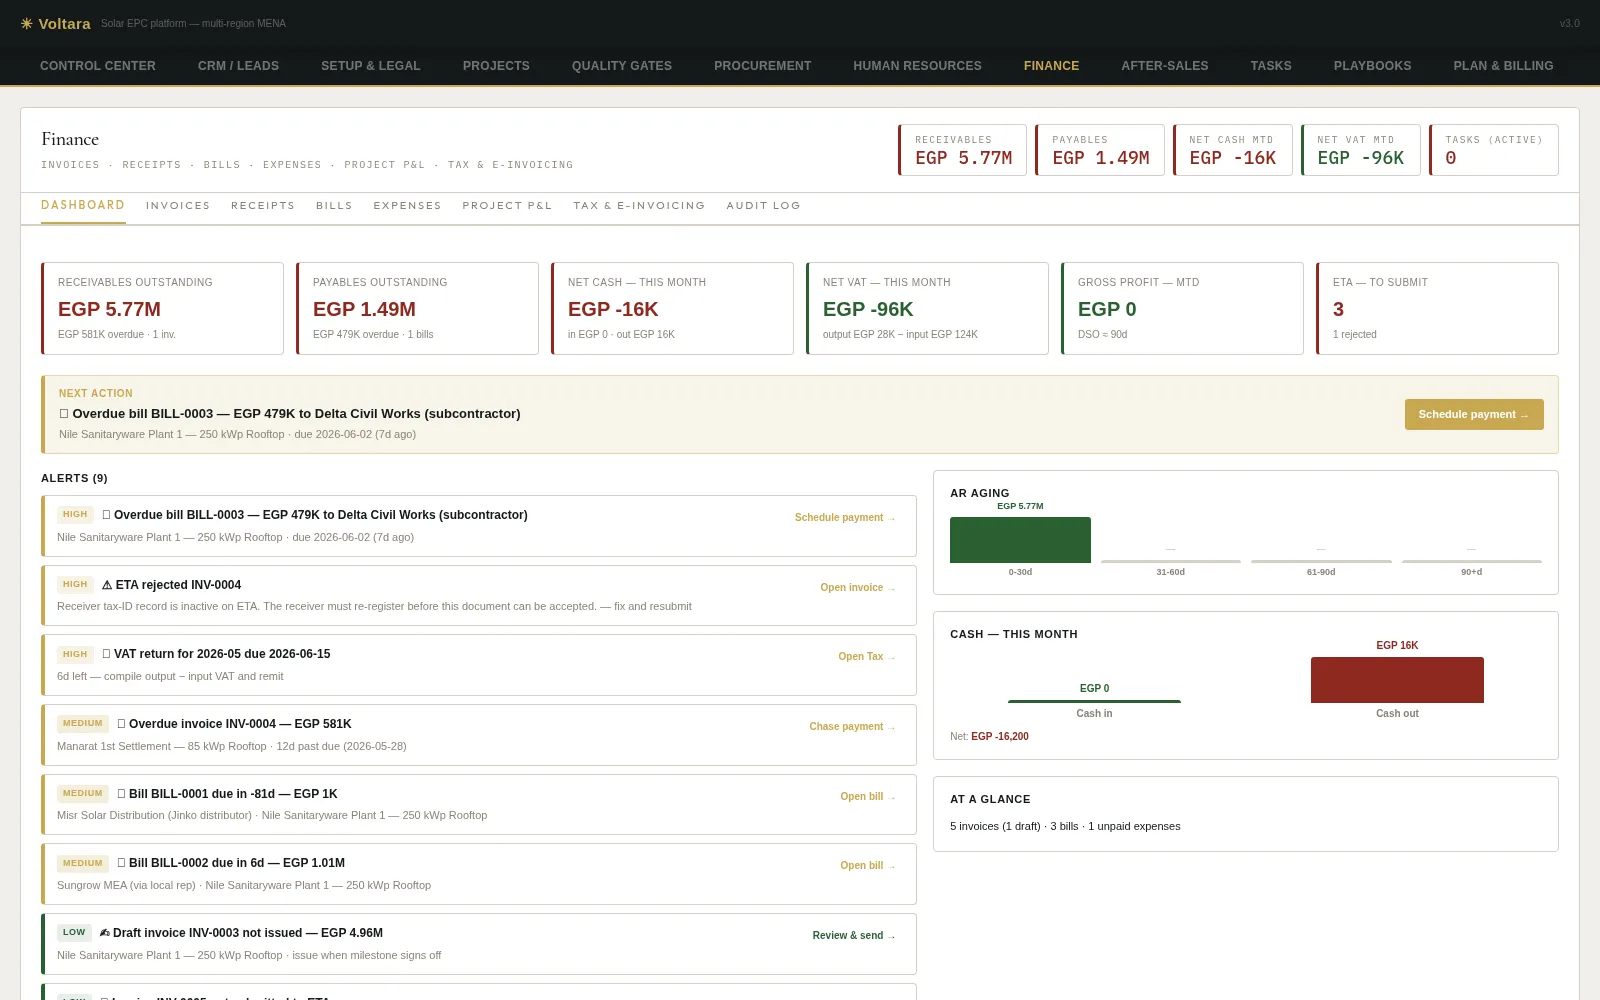Open the Bills tab

334,206
